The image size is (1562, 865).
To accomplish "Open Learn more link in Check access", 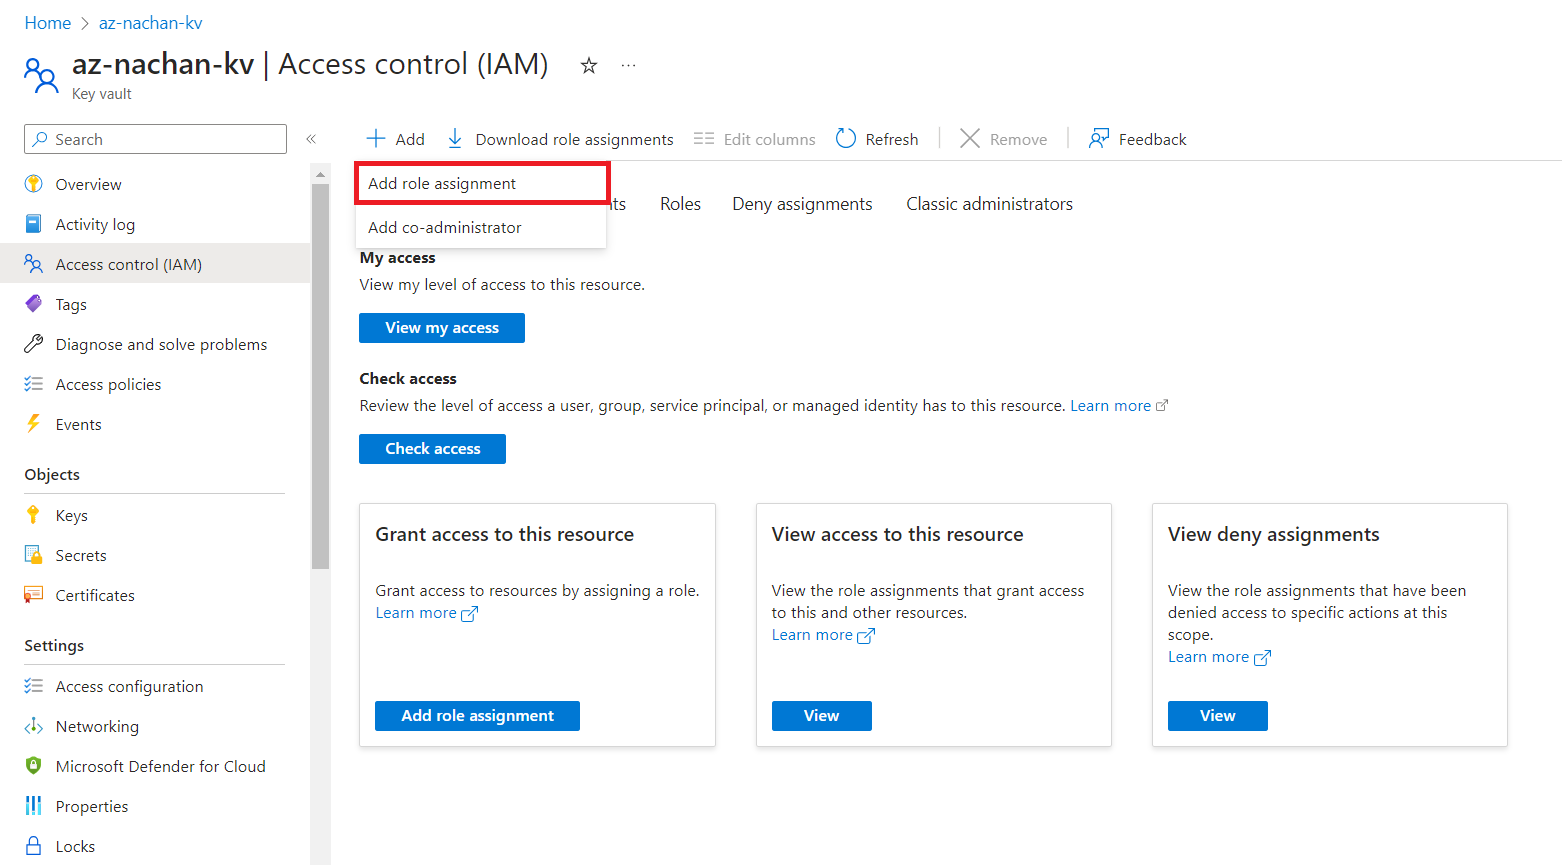I will (x=1110, y=406).
